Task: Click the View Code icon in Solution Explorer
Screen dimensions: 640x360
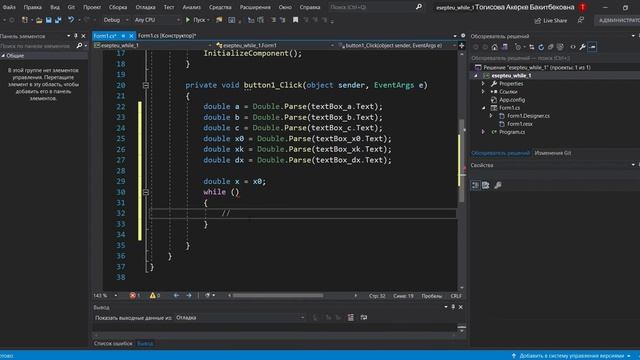Action: pos(573,47)
